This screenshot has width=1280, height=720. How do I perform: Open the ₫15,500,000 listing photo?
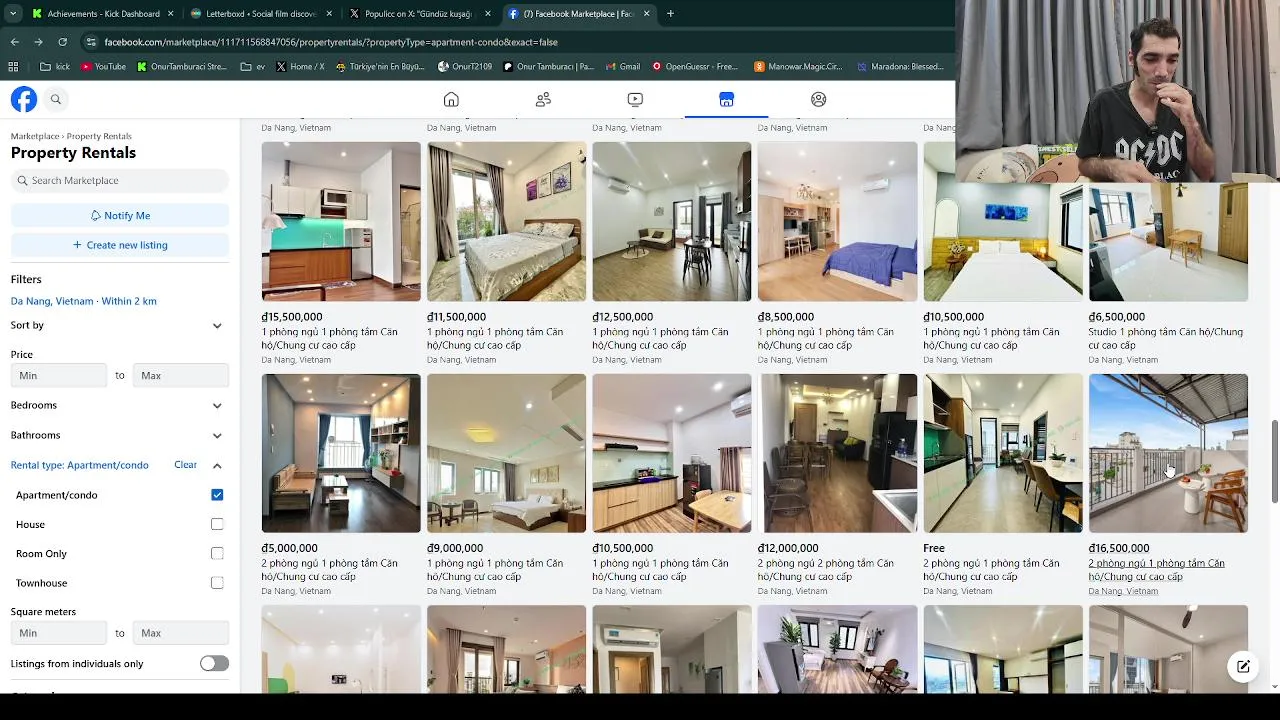(x=341, y=221)
